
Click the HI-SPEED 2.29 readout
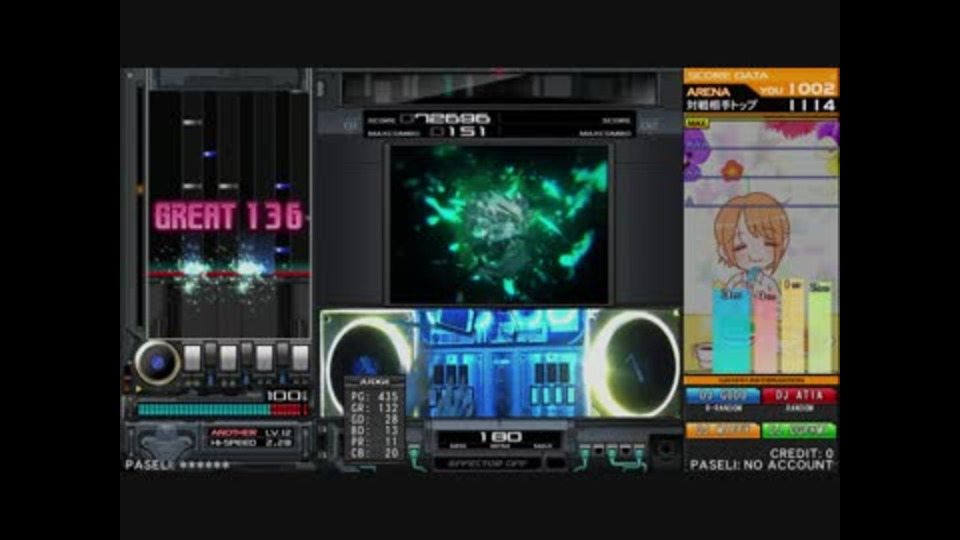[251, 443]
